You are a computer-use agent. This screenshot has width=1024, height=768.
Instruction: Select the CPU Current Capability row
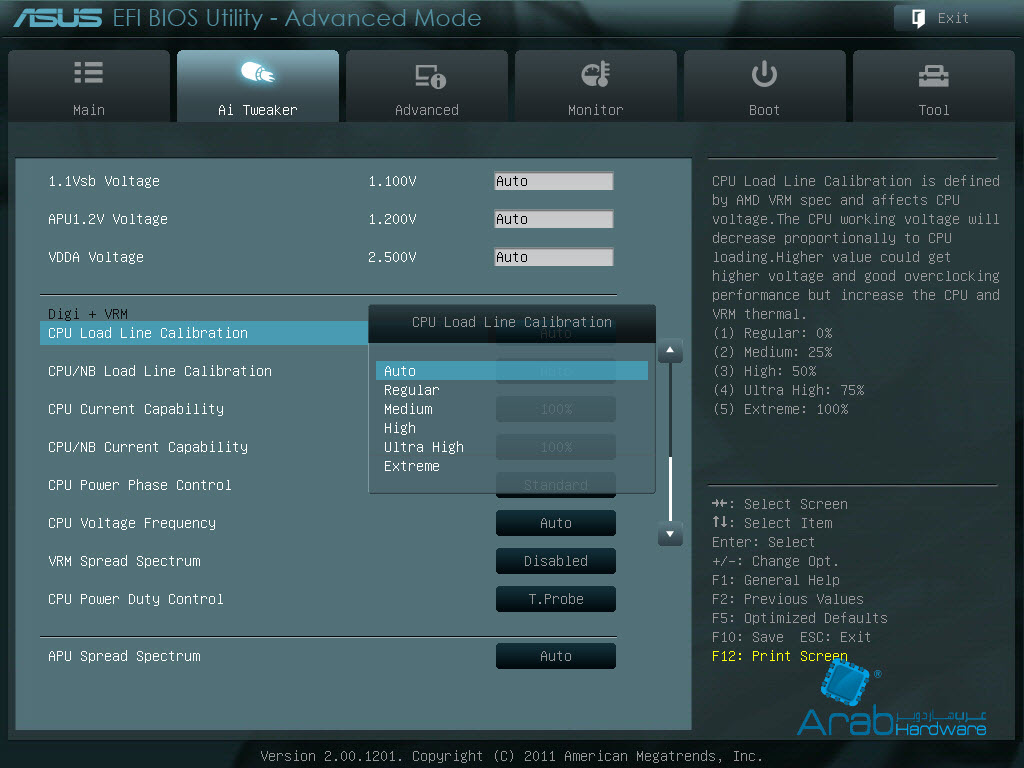[136, 409]
